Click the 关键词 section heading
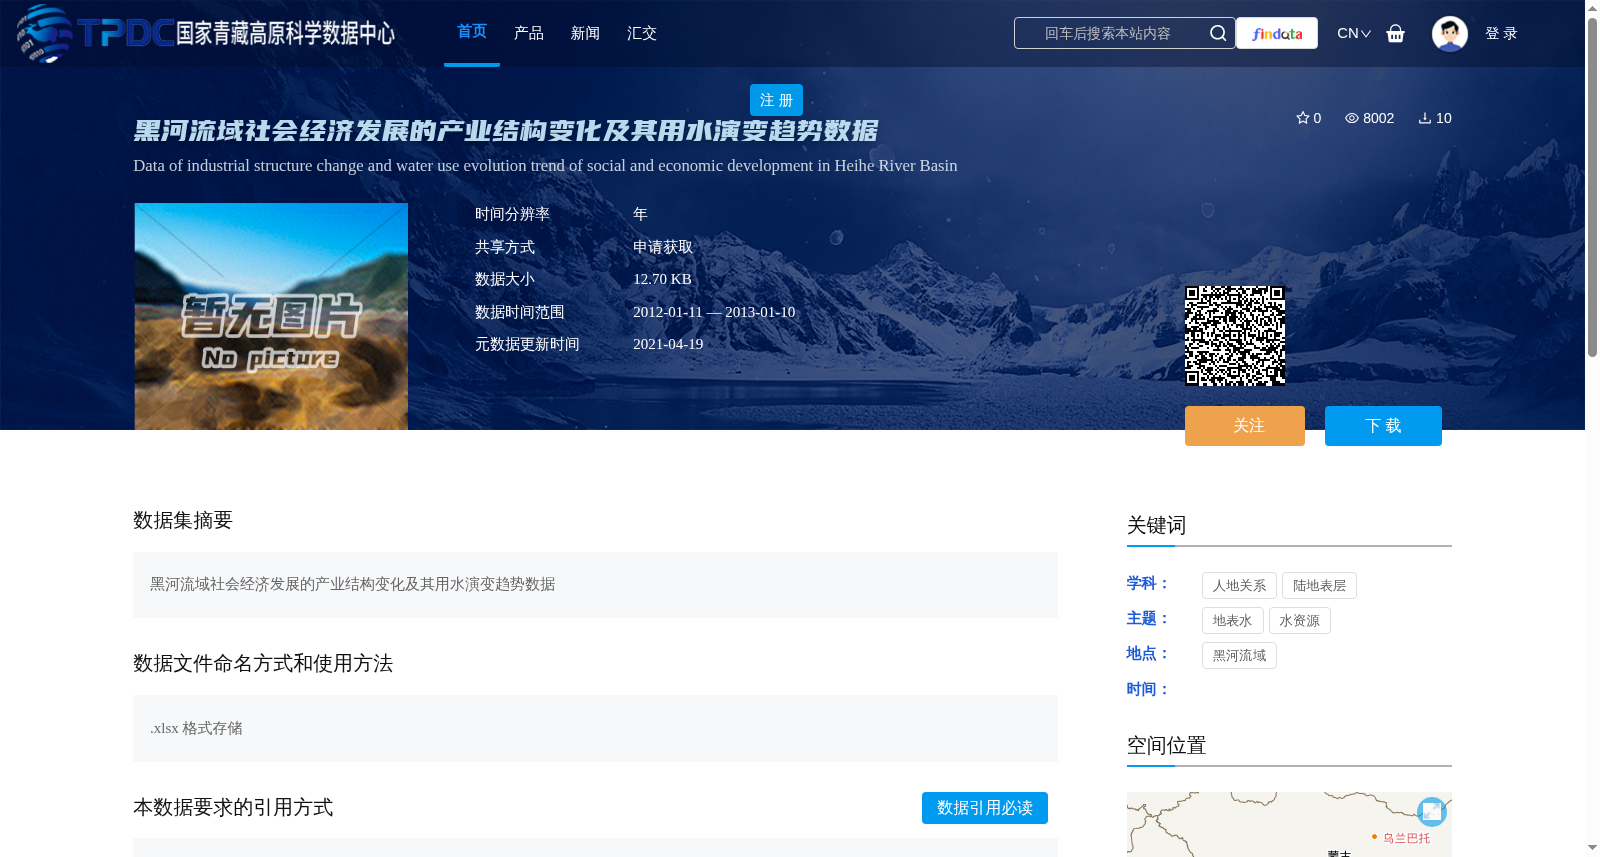This screenshot has width=1600, height=857. pyautogui.click(x=1156, y=525)
